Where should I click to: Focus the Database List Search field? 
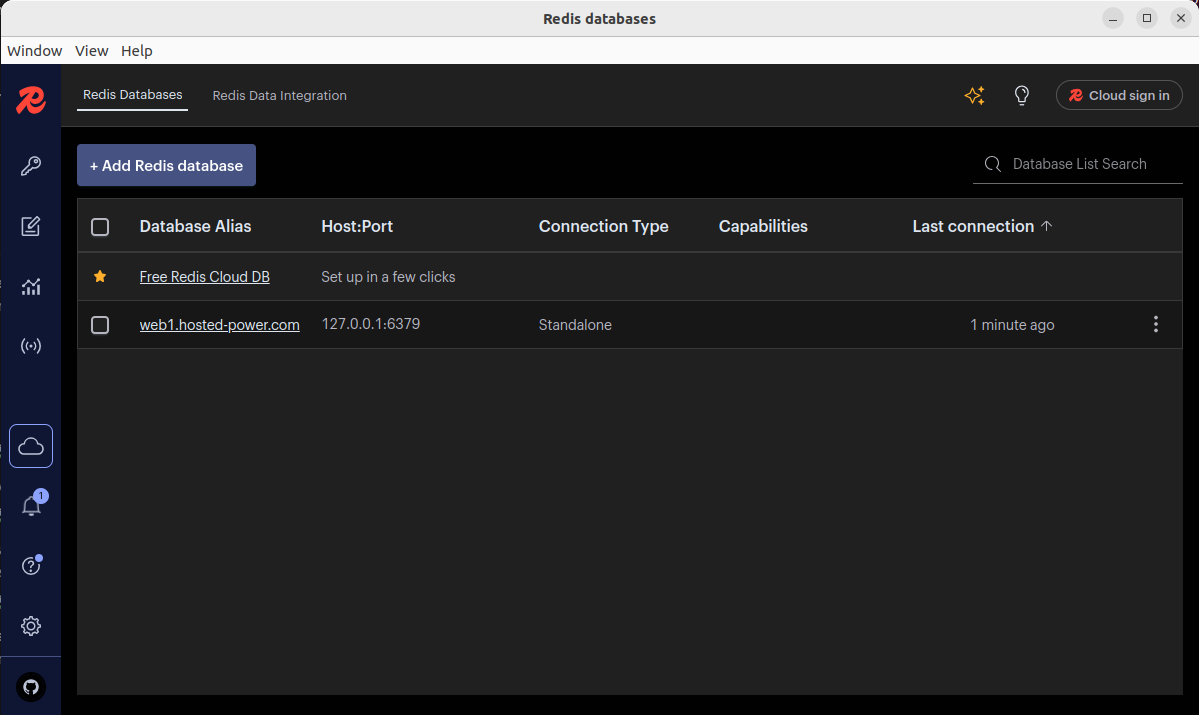(x=1077, y=164)
